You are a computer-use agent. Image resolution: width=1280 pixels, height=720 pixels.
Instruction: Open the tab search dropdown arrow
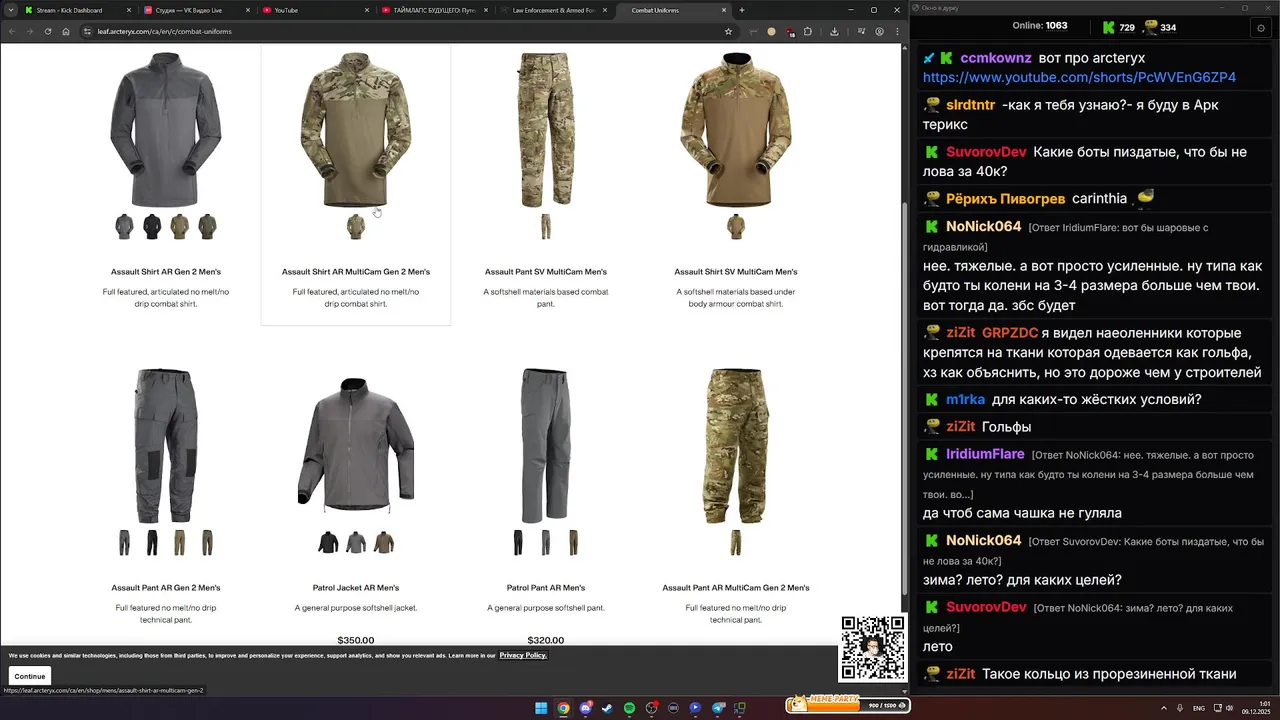(x=10, y=10)
